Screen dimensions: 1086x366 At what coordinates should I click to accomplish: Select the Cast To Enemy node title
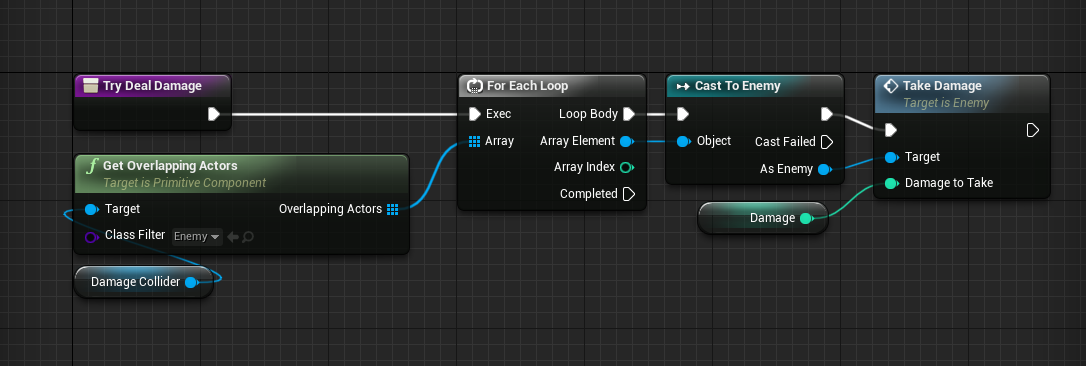point(738,86)
